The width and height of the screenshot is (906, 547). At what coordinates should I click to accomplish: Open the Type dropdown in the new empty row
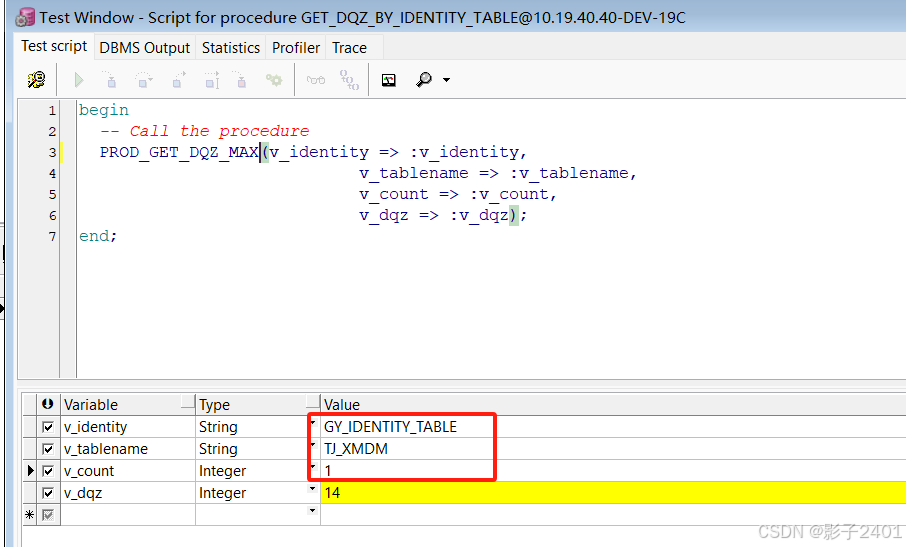point(313,511)
